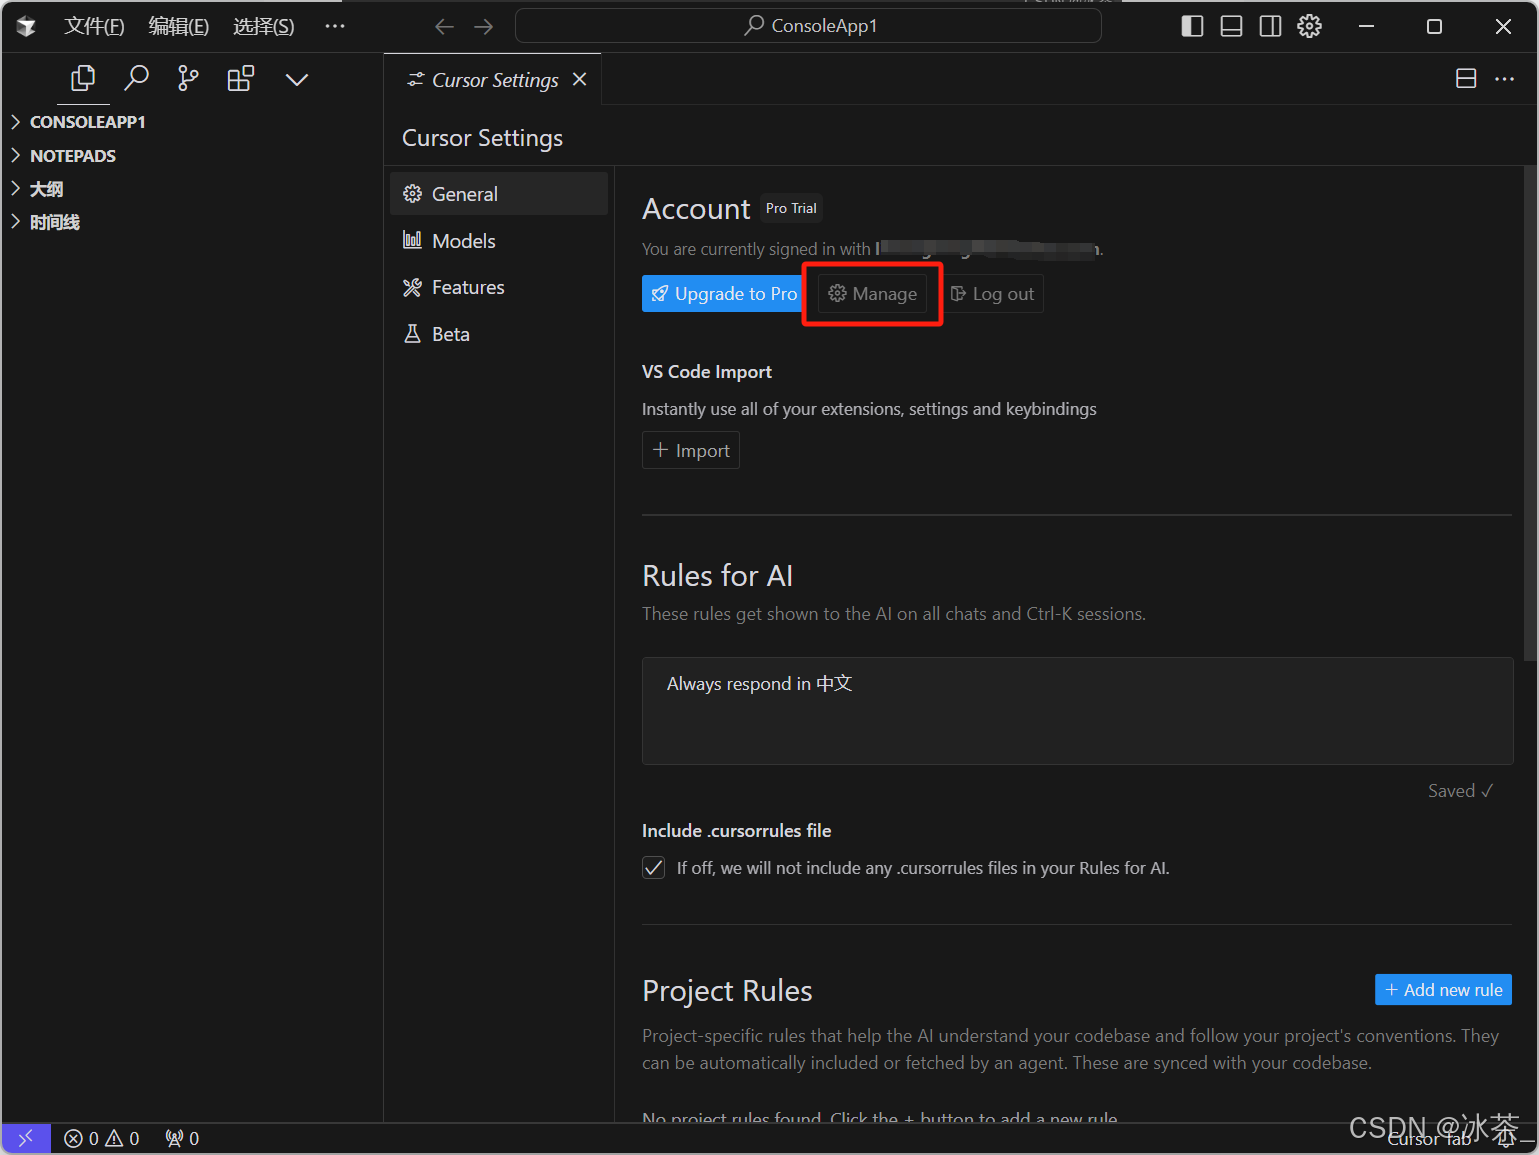This screenshot has width=1539, height=1155.
Task: Expand the 大纲 outline section
Action: pos(192,189)
